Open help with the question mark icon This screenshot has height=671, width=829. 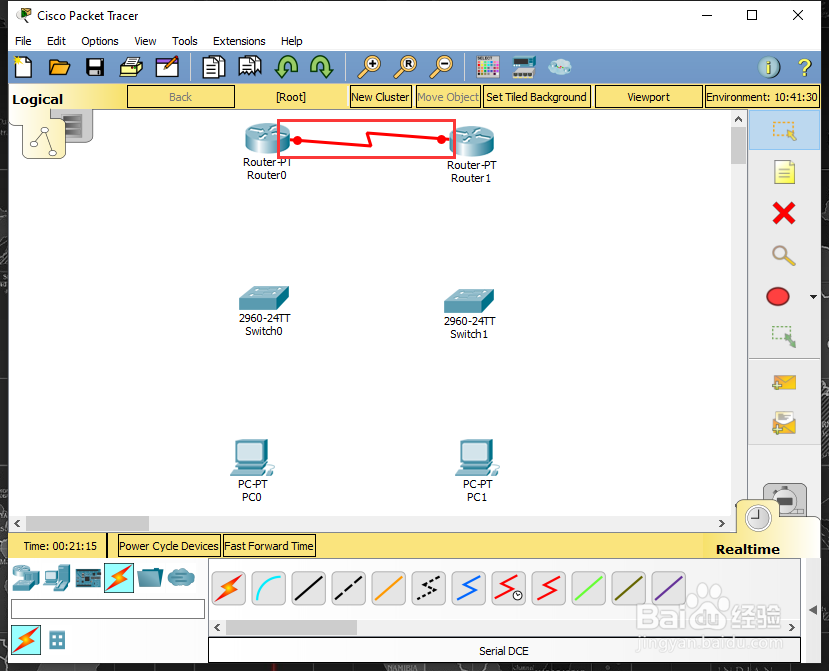(x=804, y=67)
